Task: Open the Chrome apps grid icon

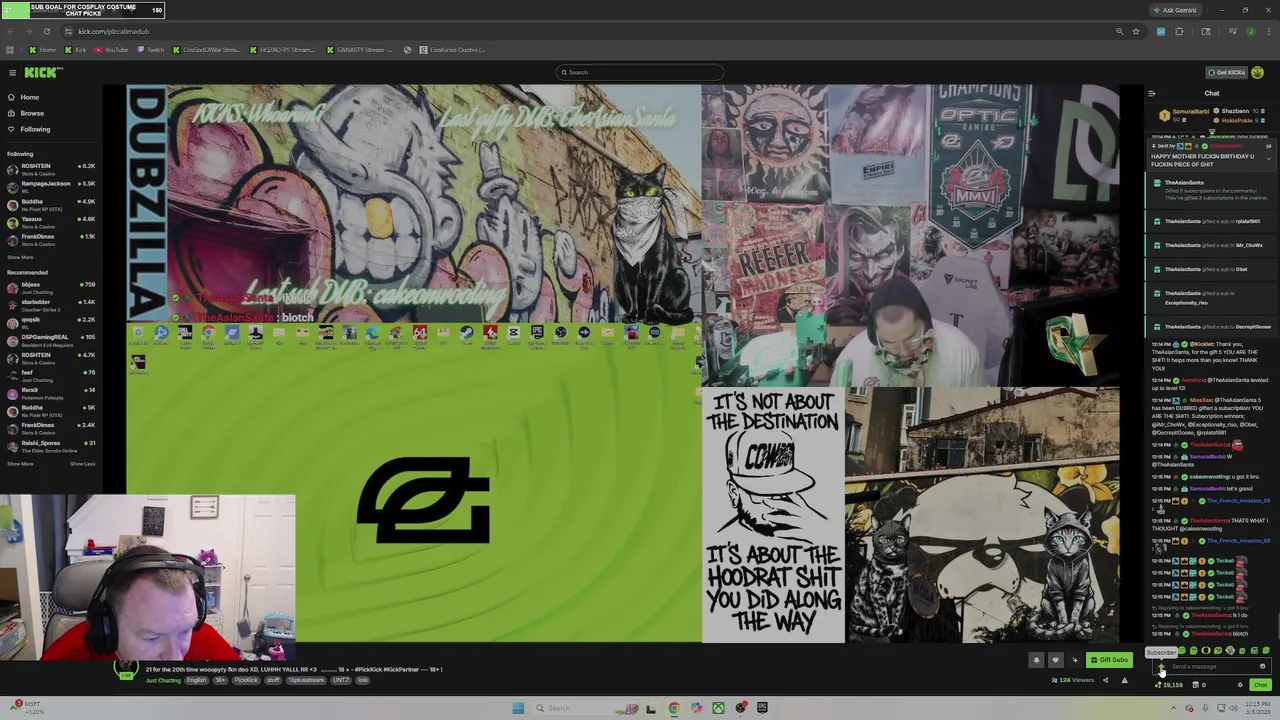Action: [x=10, y=50]
